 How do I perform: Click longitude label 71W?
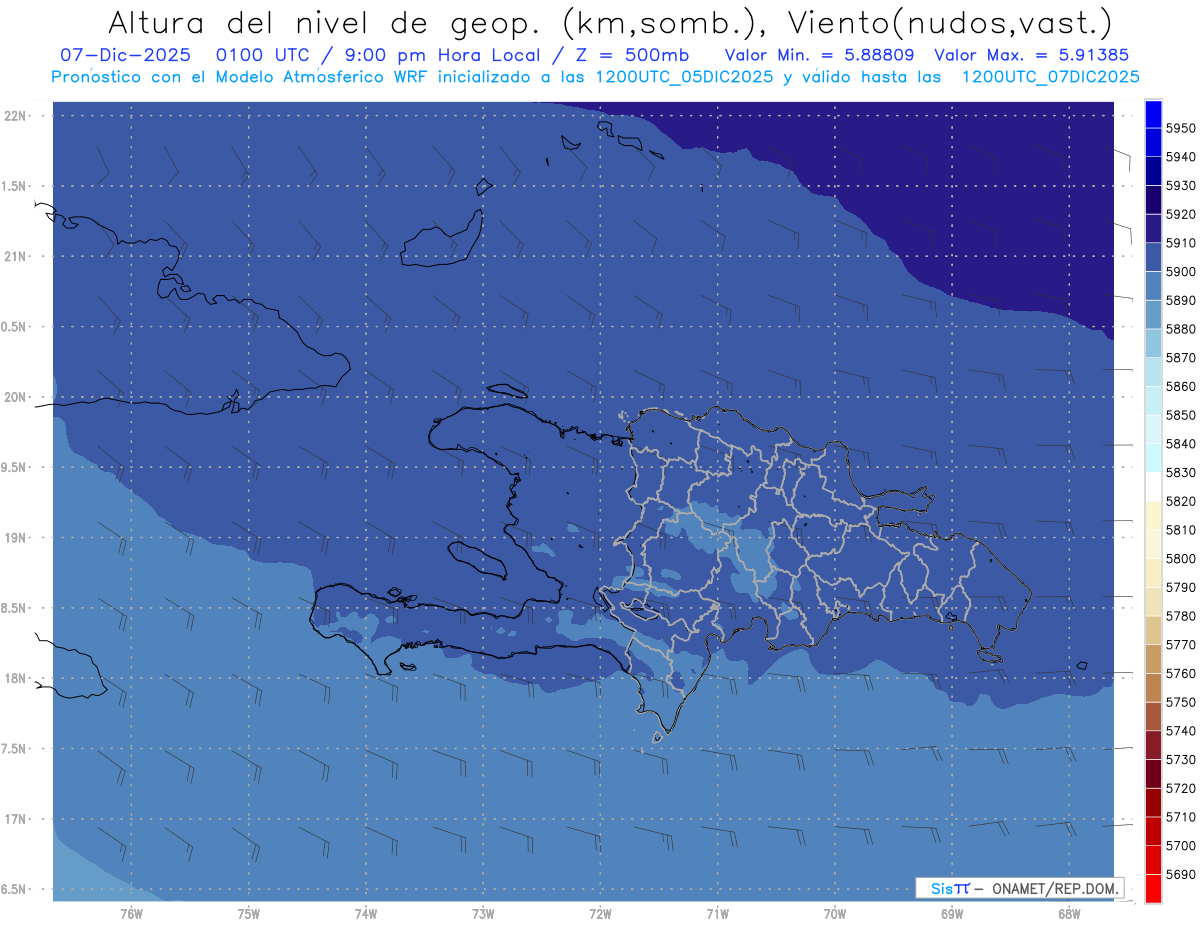click(717, 914)
